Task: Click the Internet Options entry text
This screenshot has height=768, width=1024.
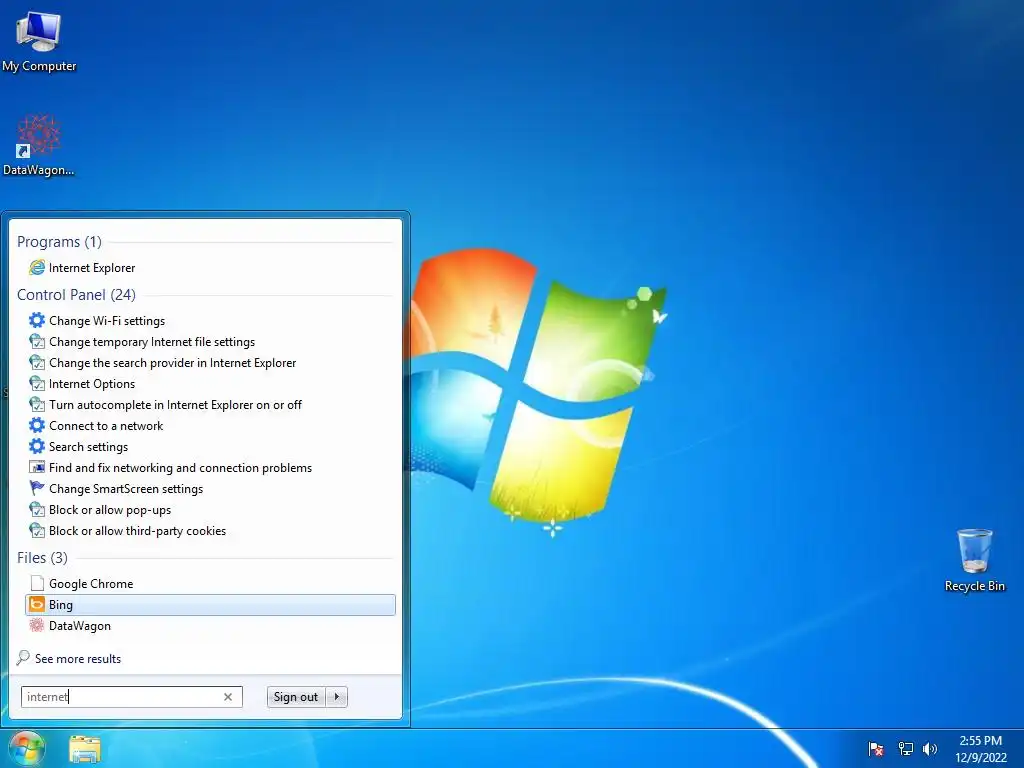Action: [92, 383]
